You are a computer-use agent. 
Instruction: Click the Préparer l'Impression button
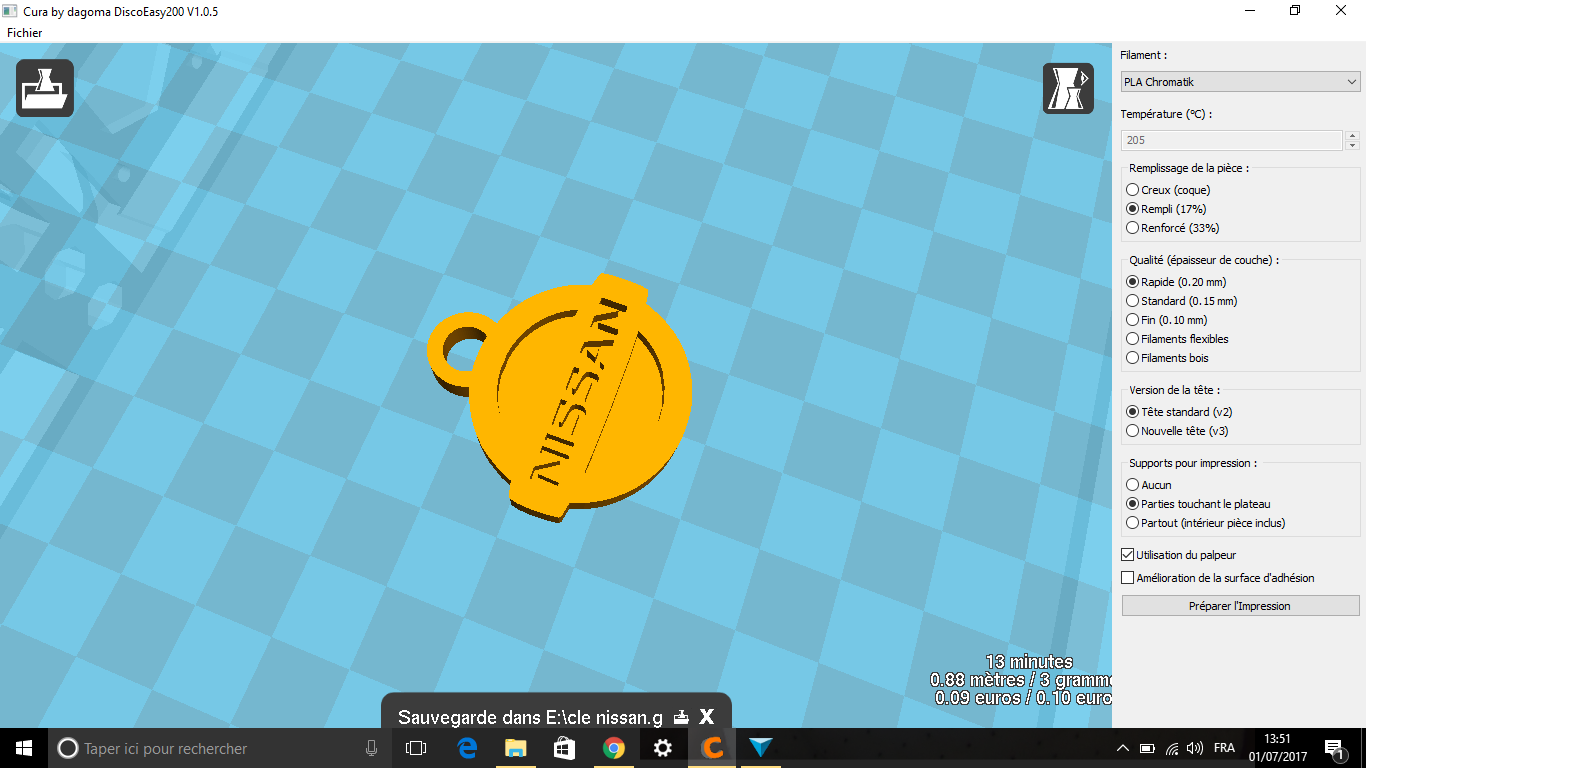coord(1240,606)
